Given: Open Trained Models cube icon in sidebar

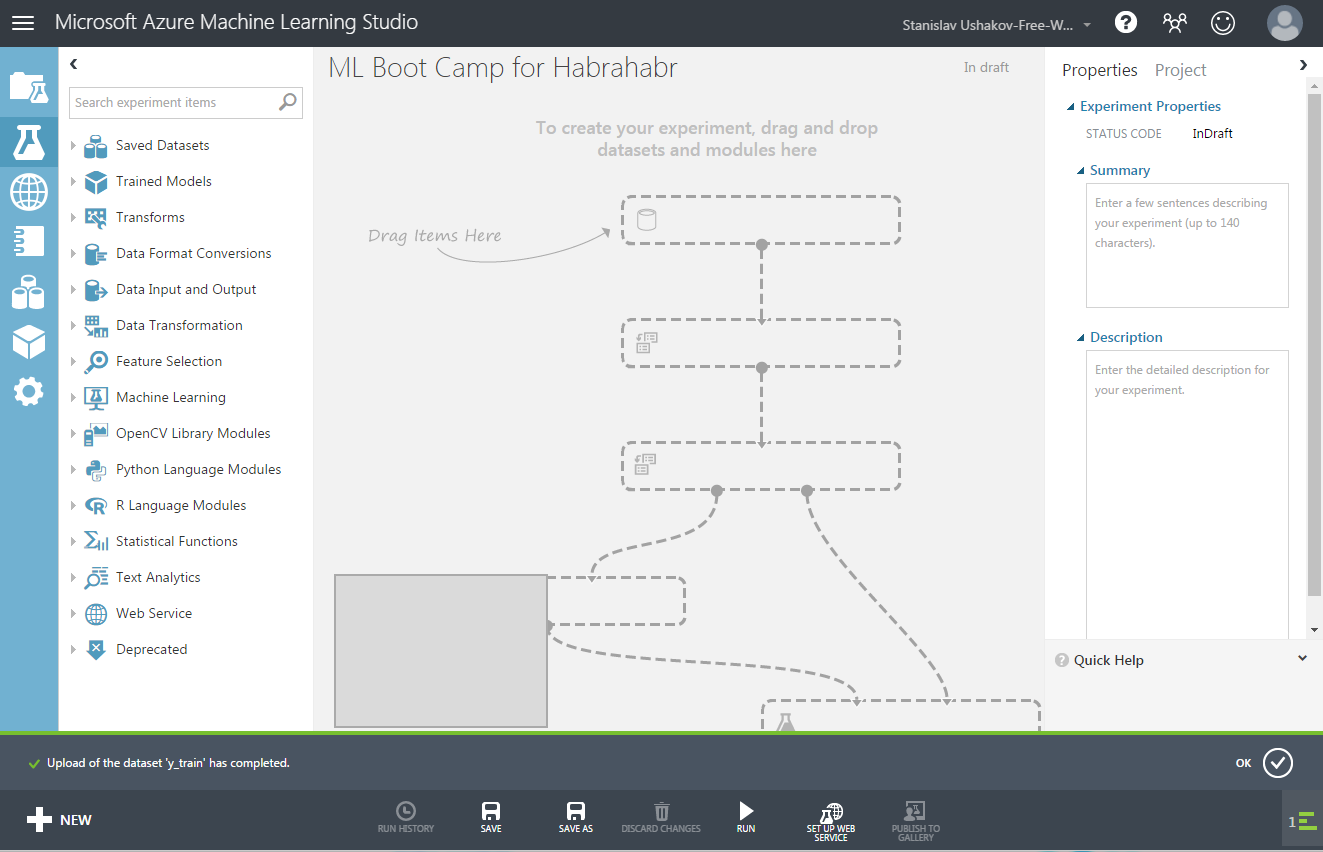Looking at the screenshot, I should [29, 342].
